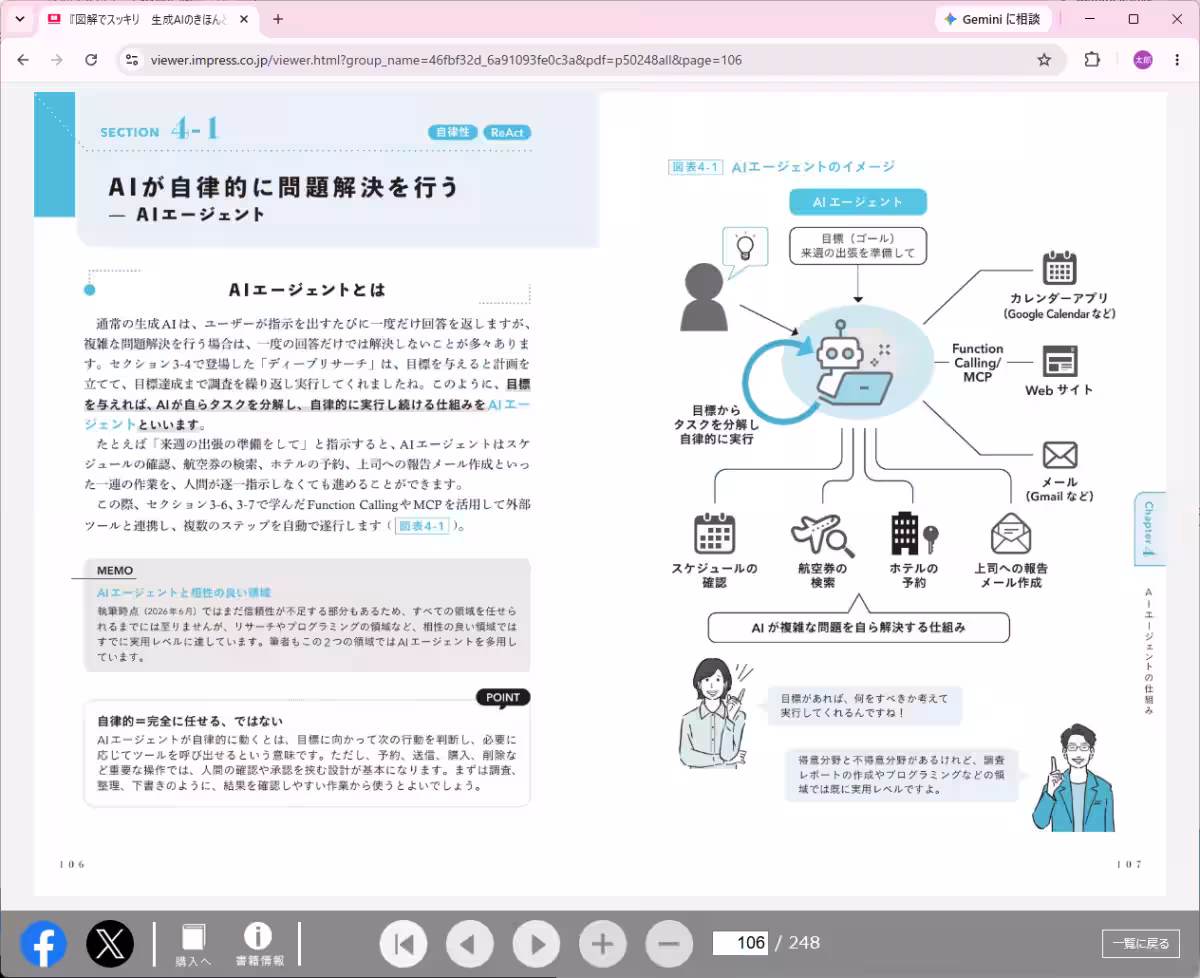Click the browser back arrow
Image resolution: width=1200 pixels, height=978 pixels.
[24, 60]
